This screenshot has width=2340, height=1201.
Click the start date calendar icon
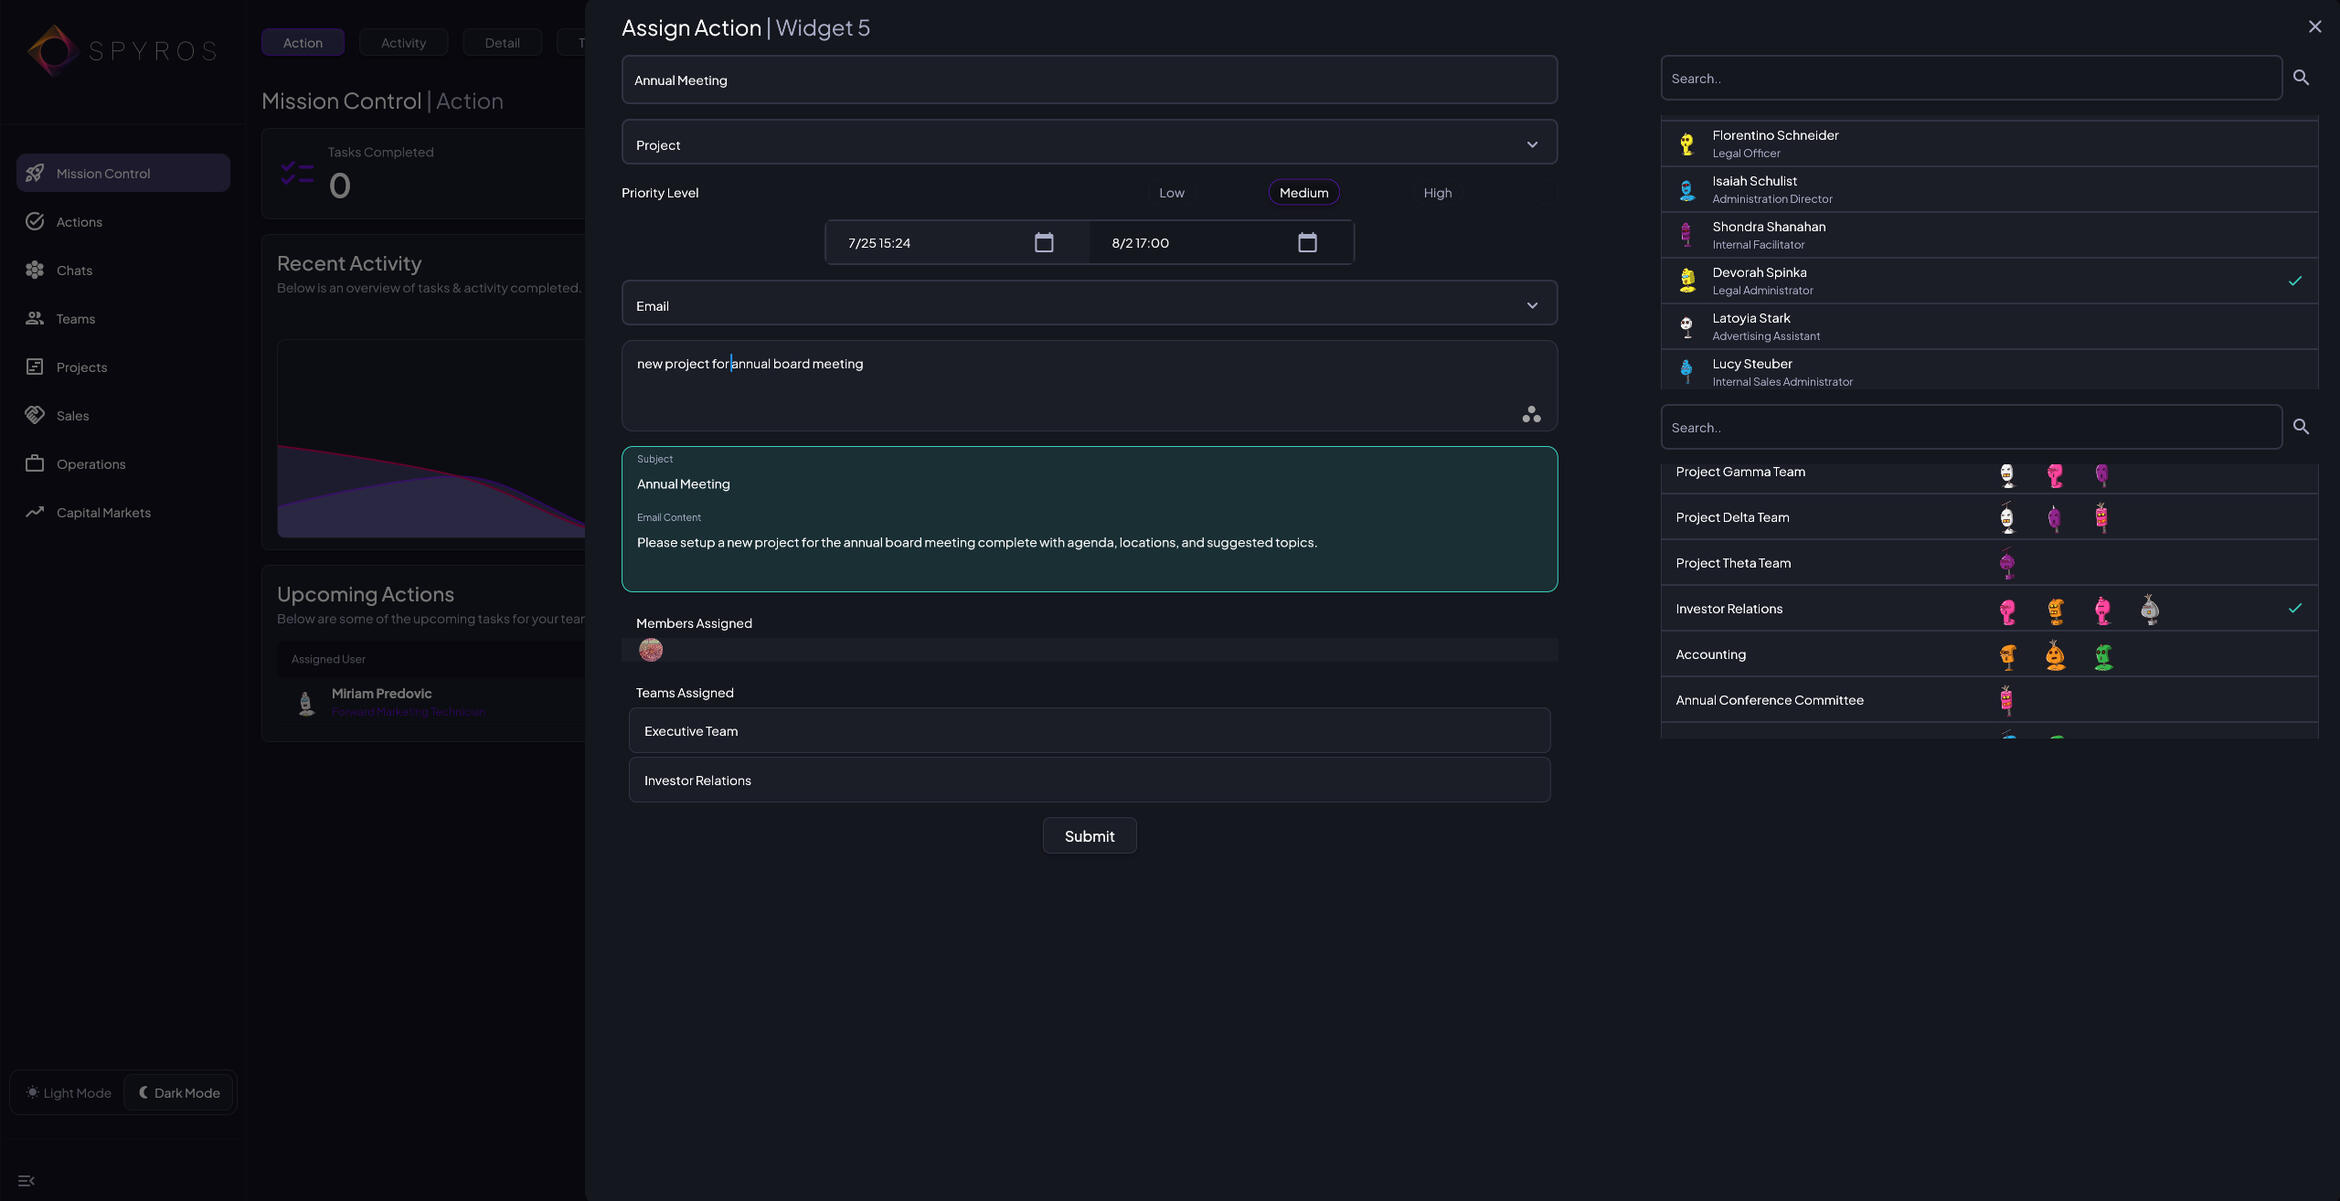pos(1043,243)
